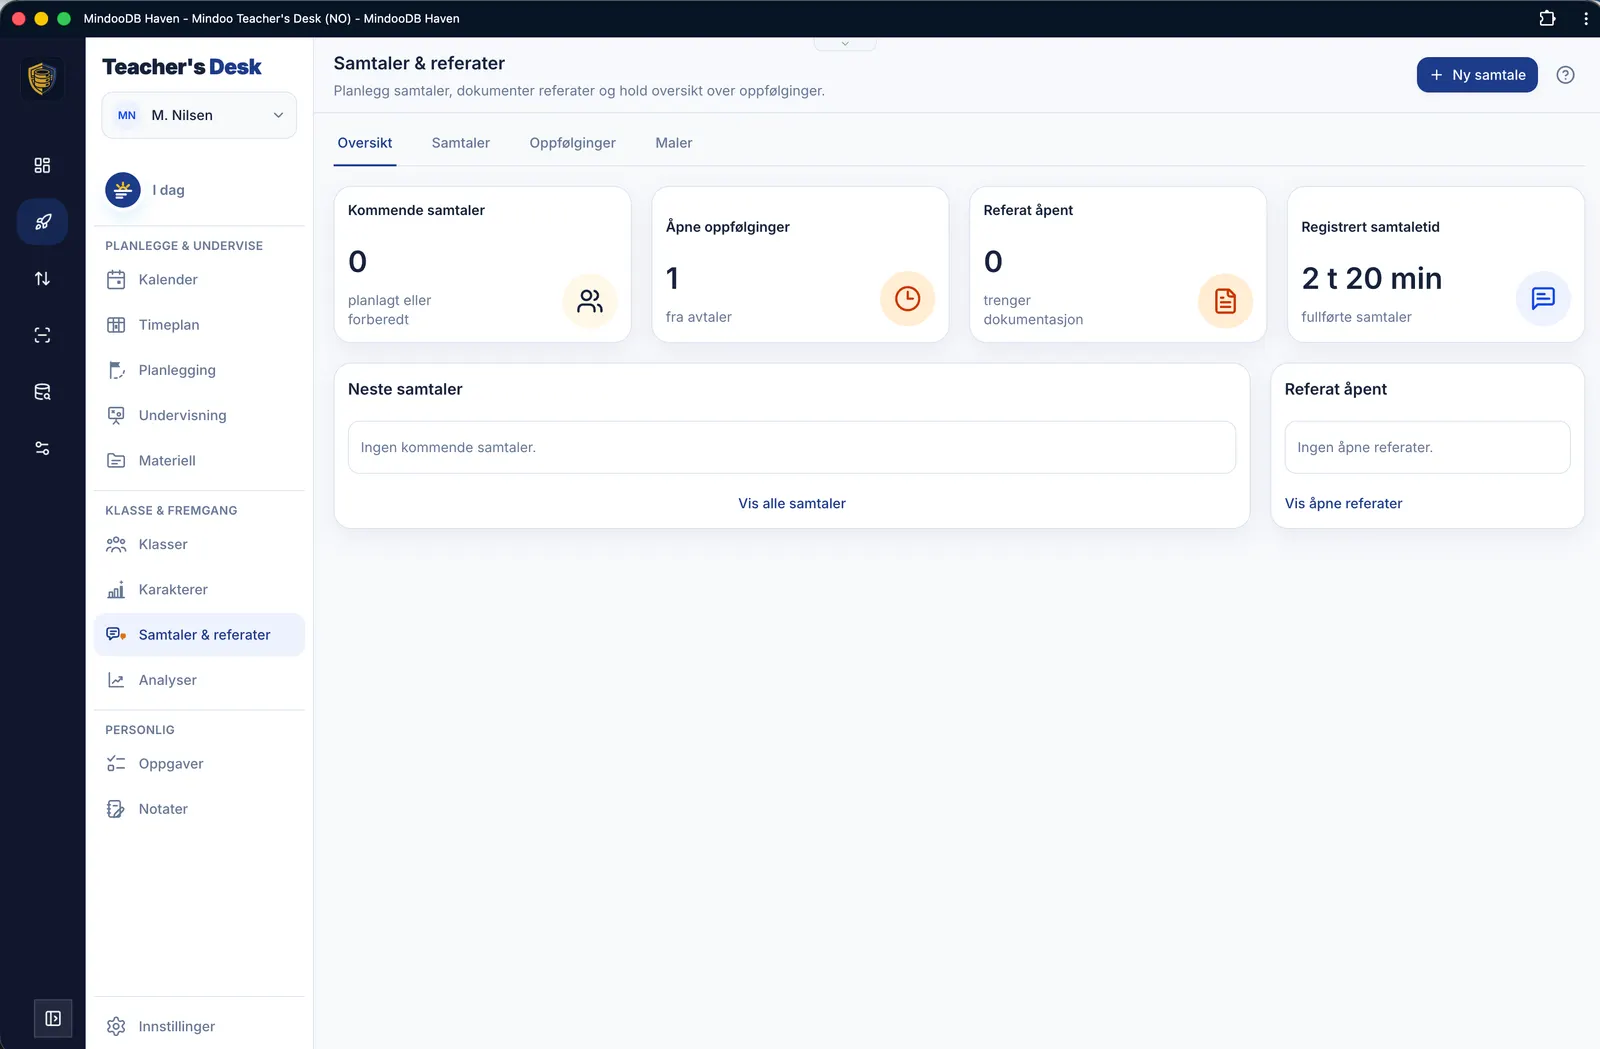
Task: Click the Neste samtaler heading
Action: point(405,389)
